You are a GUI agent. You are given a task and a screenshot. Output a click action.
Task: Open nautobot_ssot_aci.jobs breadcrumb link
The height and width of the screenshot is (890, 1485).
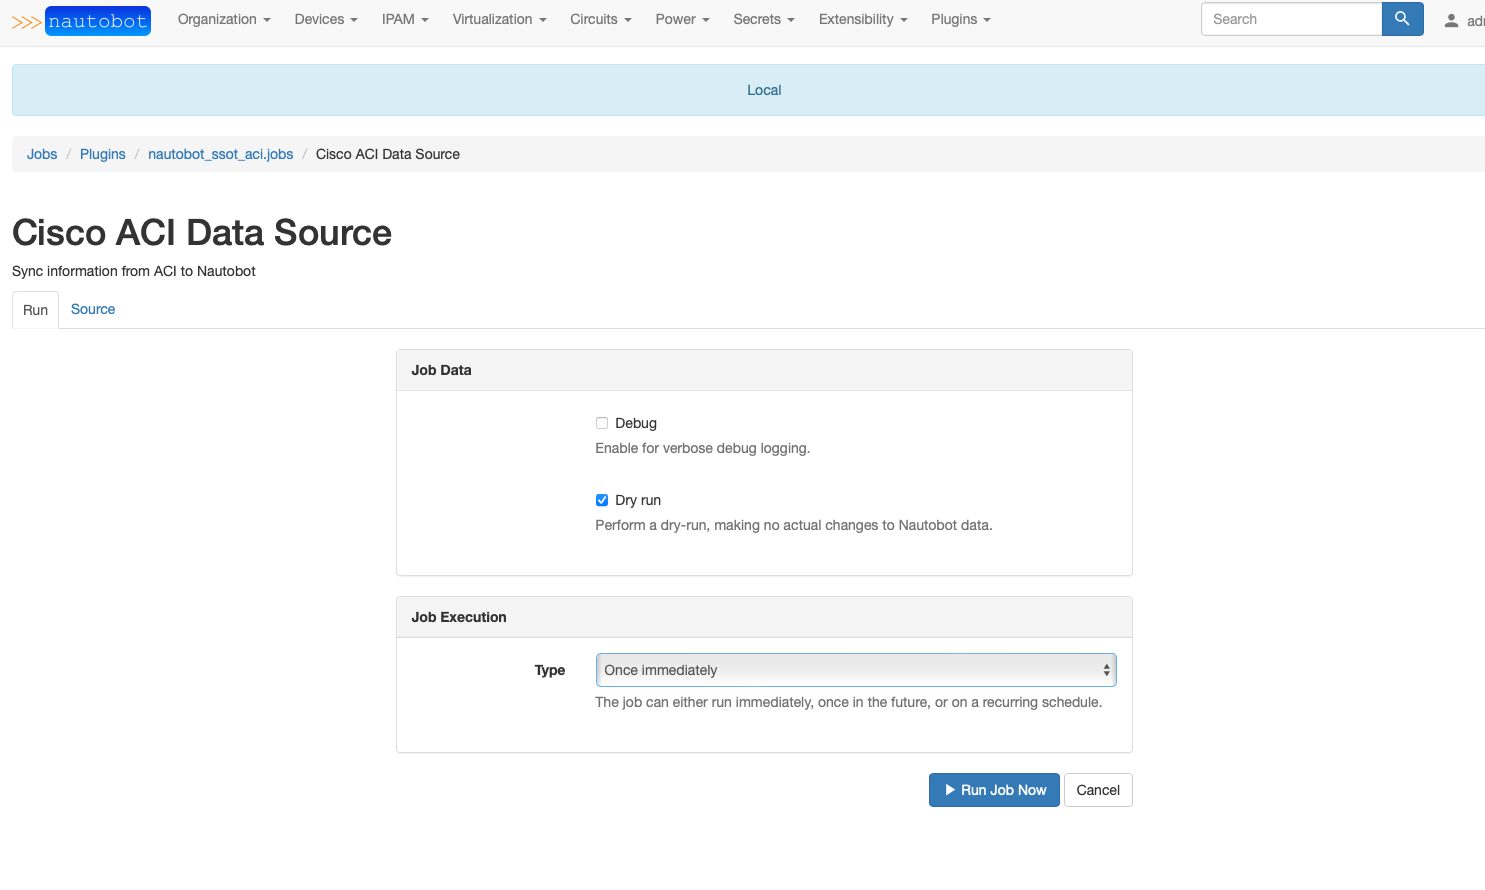[x=220, y=154]
